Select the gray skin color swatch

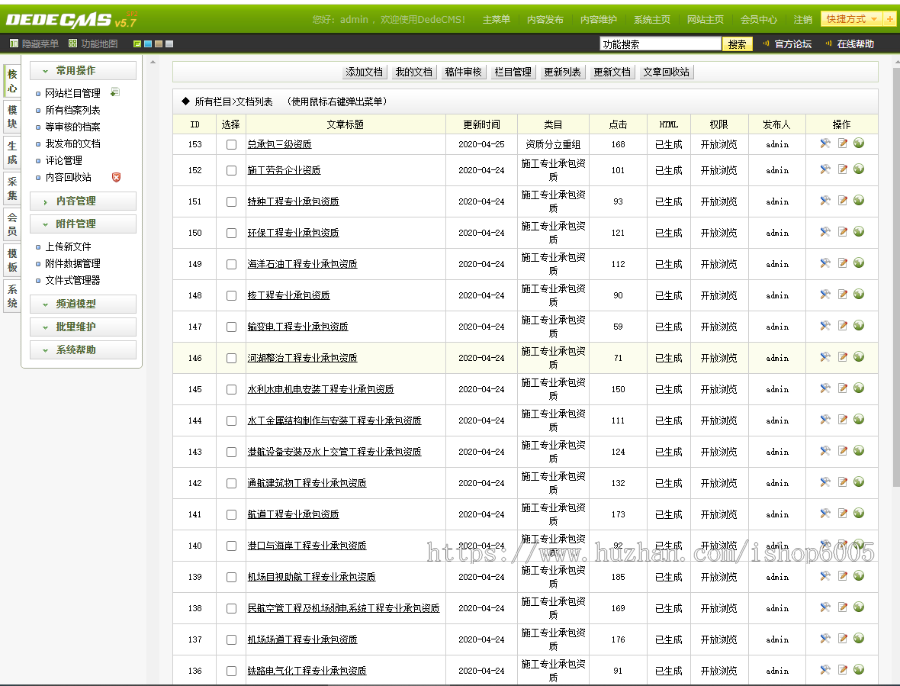tap(169, 44)
